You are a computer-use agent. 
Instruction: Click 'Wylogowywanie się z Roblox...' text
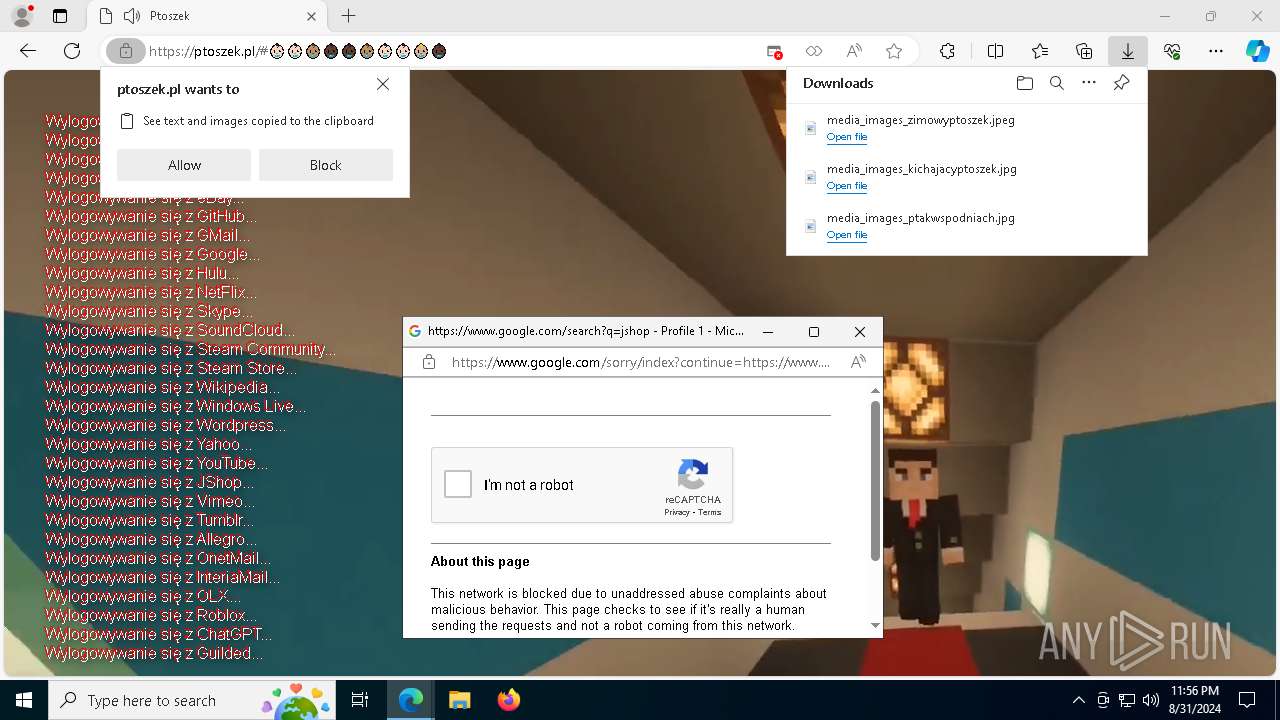[151, 616]
